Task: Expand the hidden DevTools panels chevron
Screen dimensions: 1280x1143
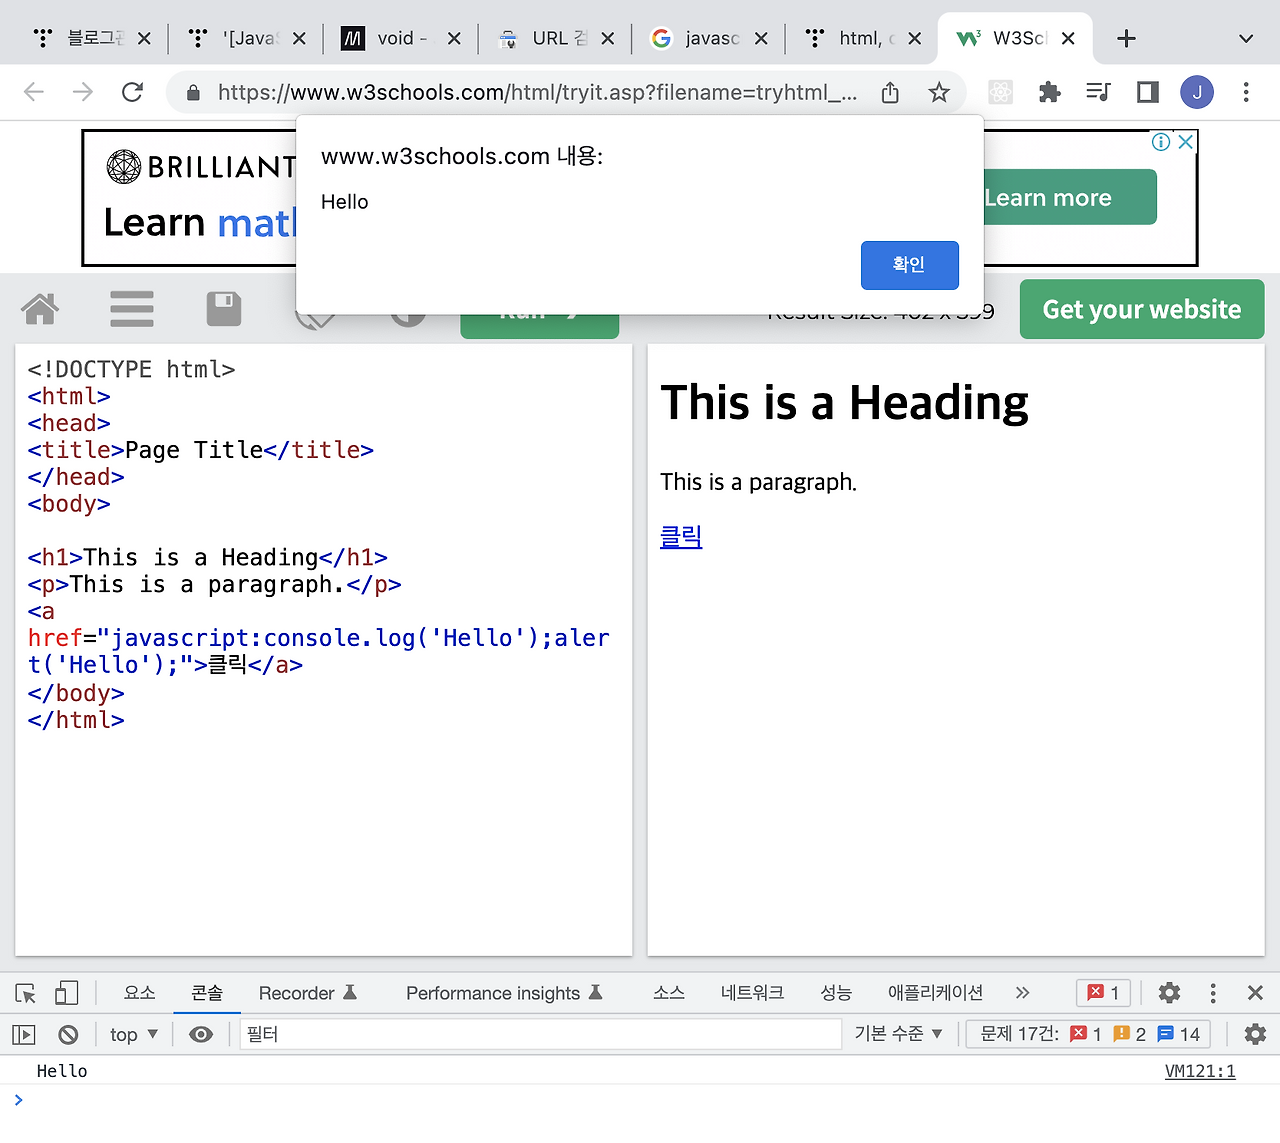Action: point(1022,993)
